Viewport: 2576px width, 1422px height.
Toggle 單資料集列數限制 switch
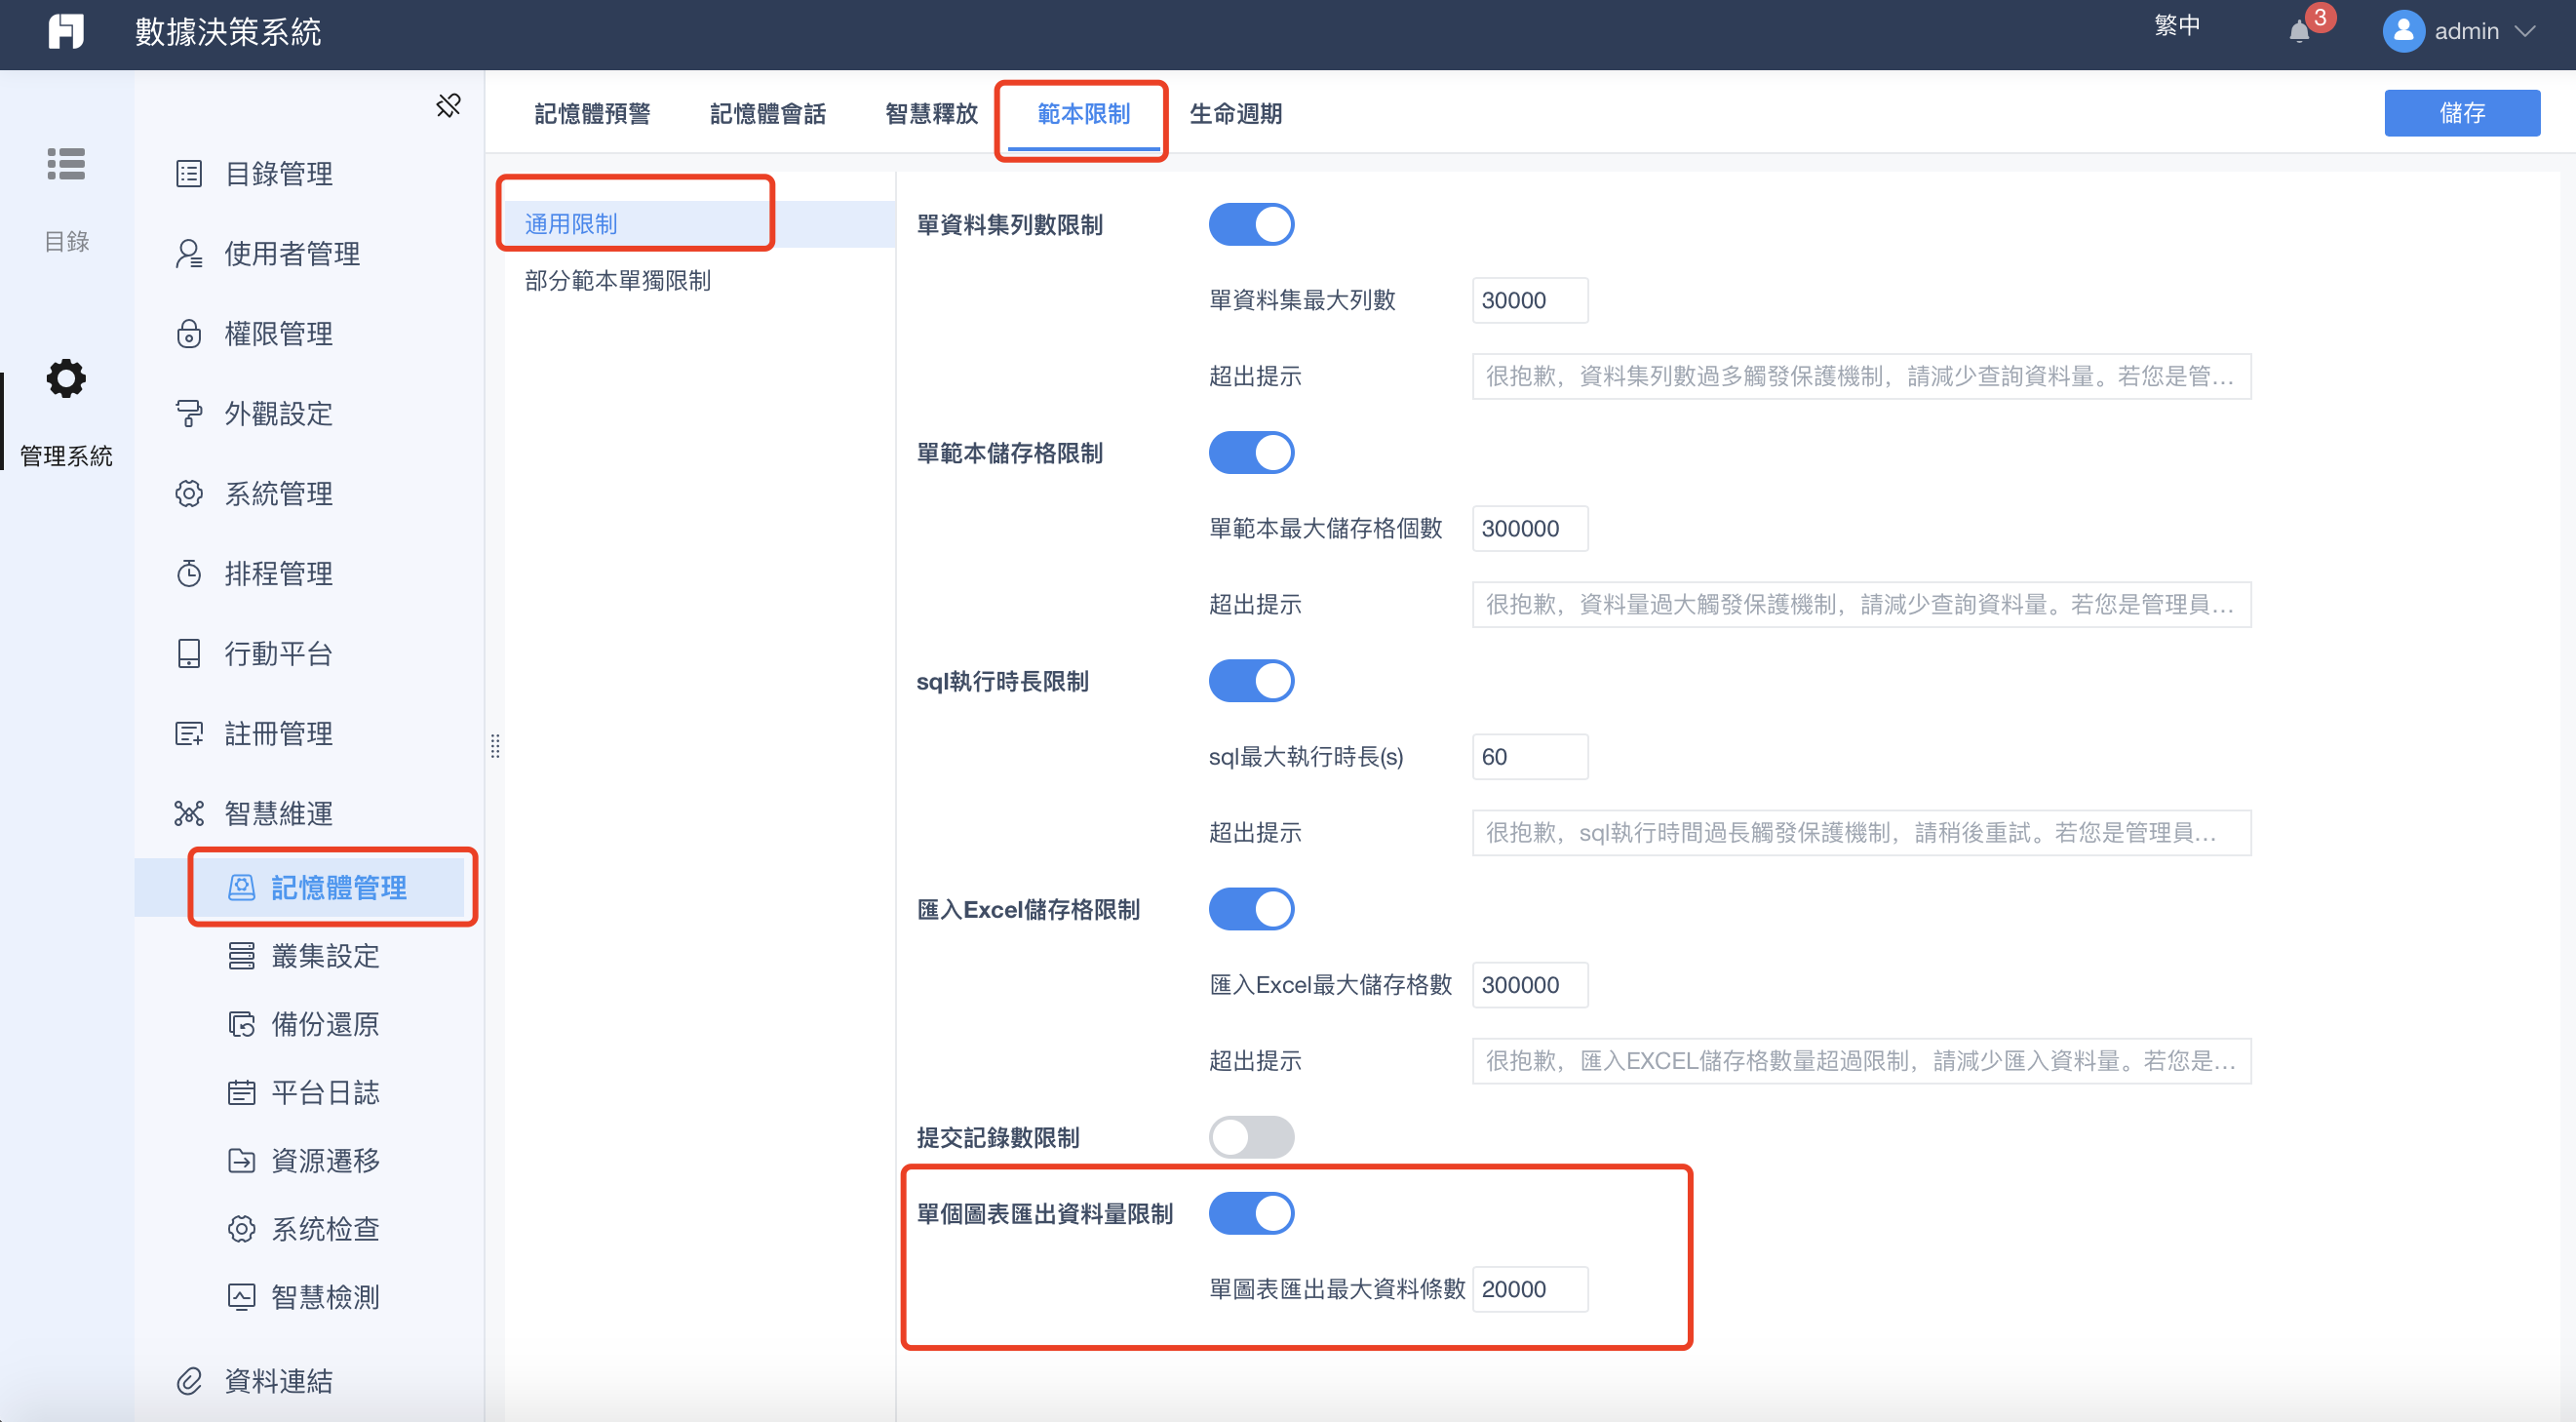[1251, 224]
